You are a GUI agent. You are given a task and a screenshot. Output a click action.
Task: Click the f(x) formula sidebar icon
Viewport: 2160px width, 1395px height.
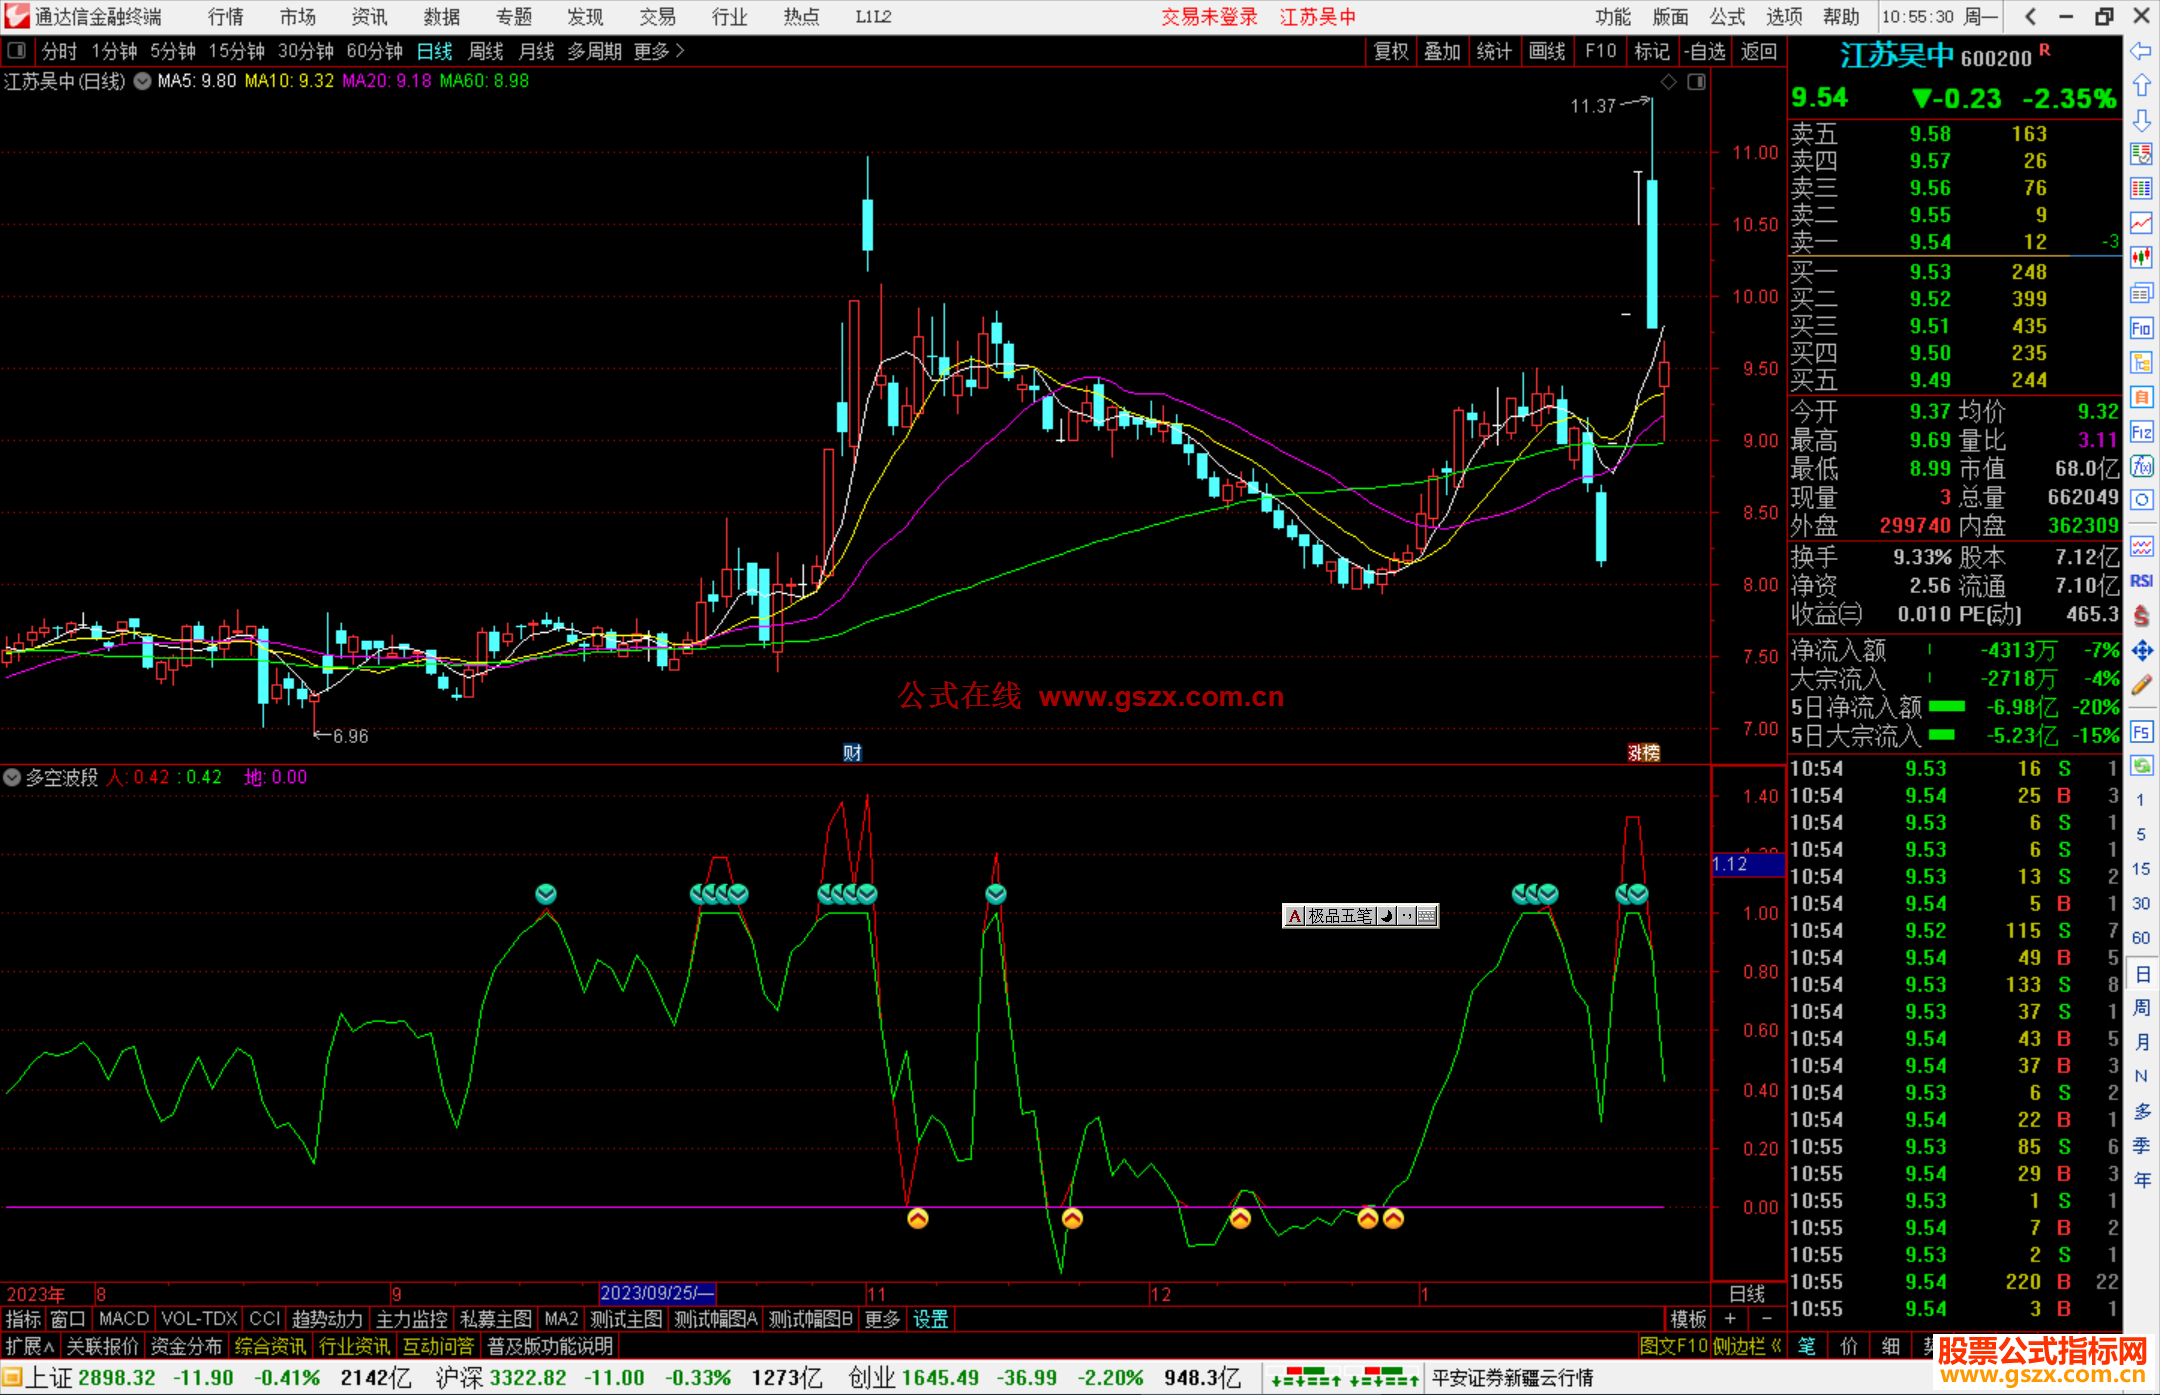[2141, 466]
